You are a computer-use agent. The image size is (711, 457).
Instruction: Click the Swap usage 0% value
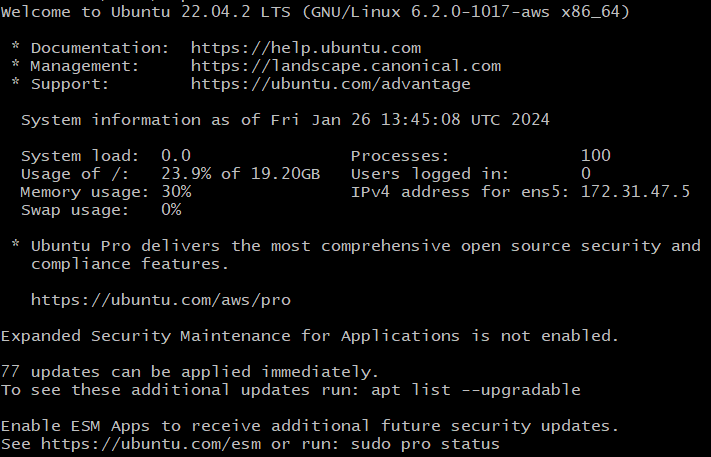(x=171, y=210)
